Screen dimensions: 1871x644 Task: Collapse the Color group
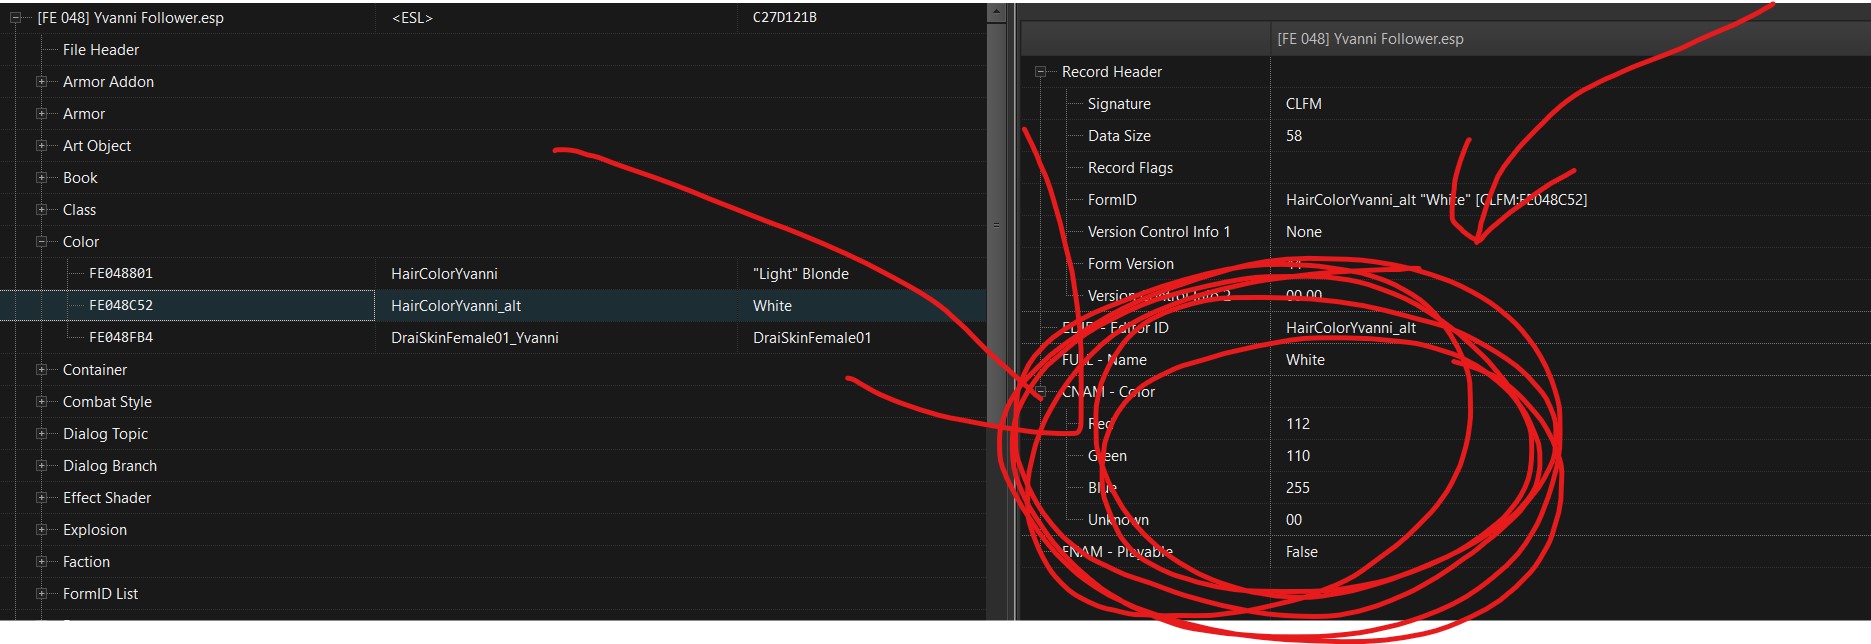click(x=42, y=242)
